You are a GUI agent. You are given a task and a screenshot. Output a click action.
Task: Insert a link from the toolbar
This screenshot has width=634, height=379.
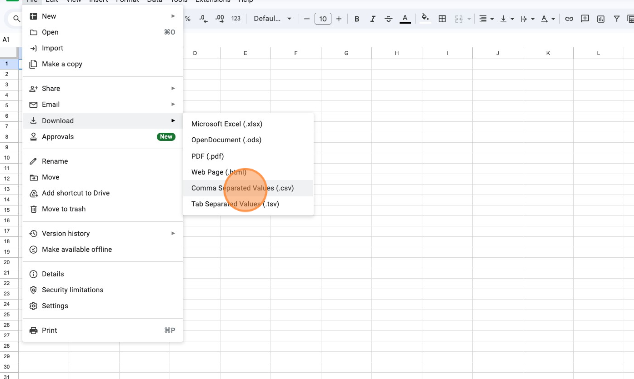tap(569, 19)
